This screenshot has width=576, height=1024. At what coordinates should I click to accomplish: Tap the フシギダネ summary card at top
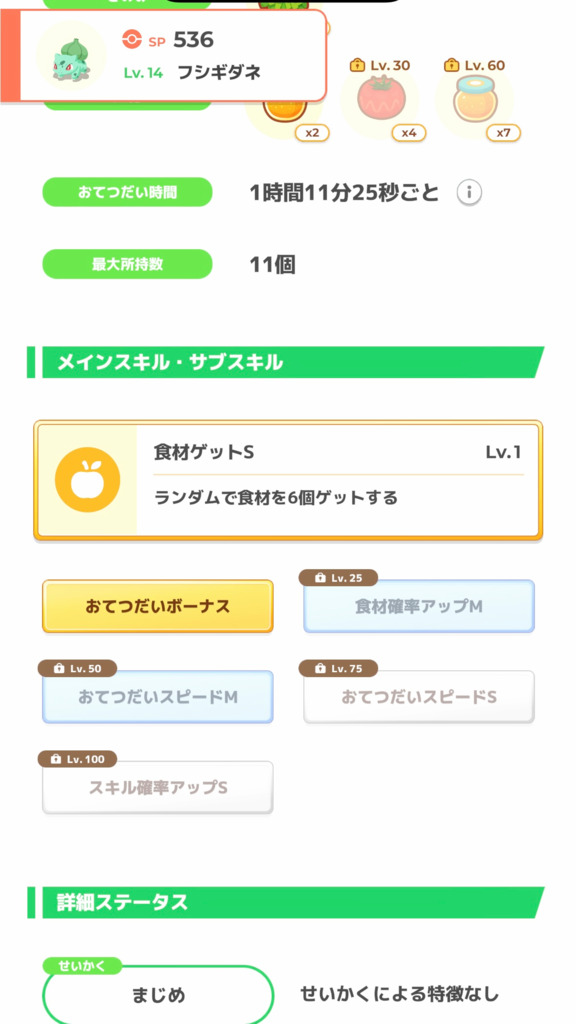(163, 56)
